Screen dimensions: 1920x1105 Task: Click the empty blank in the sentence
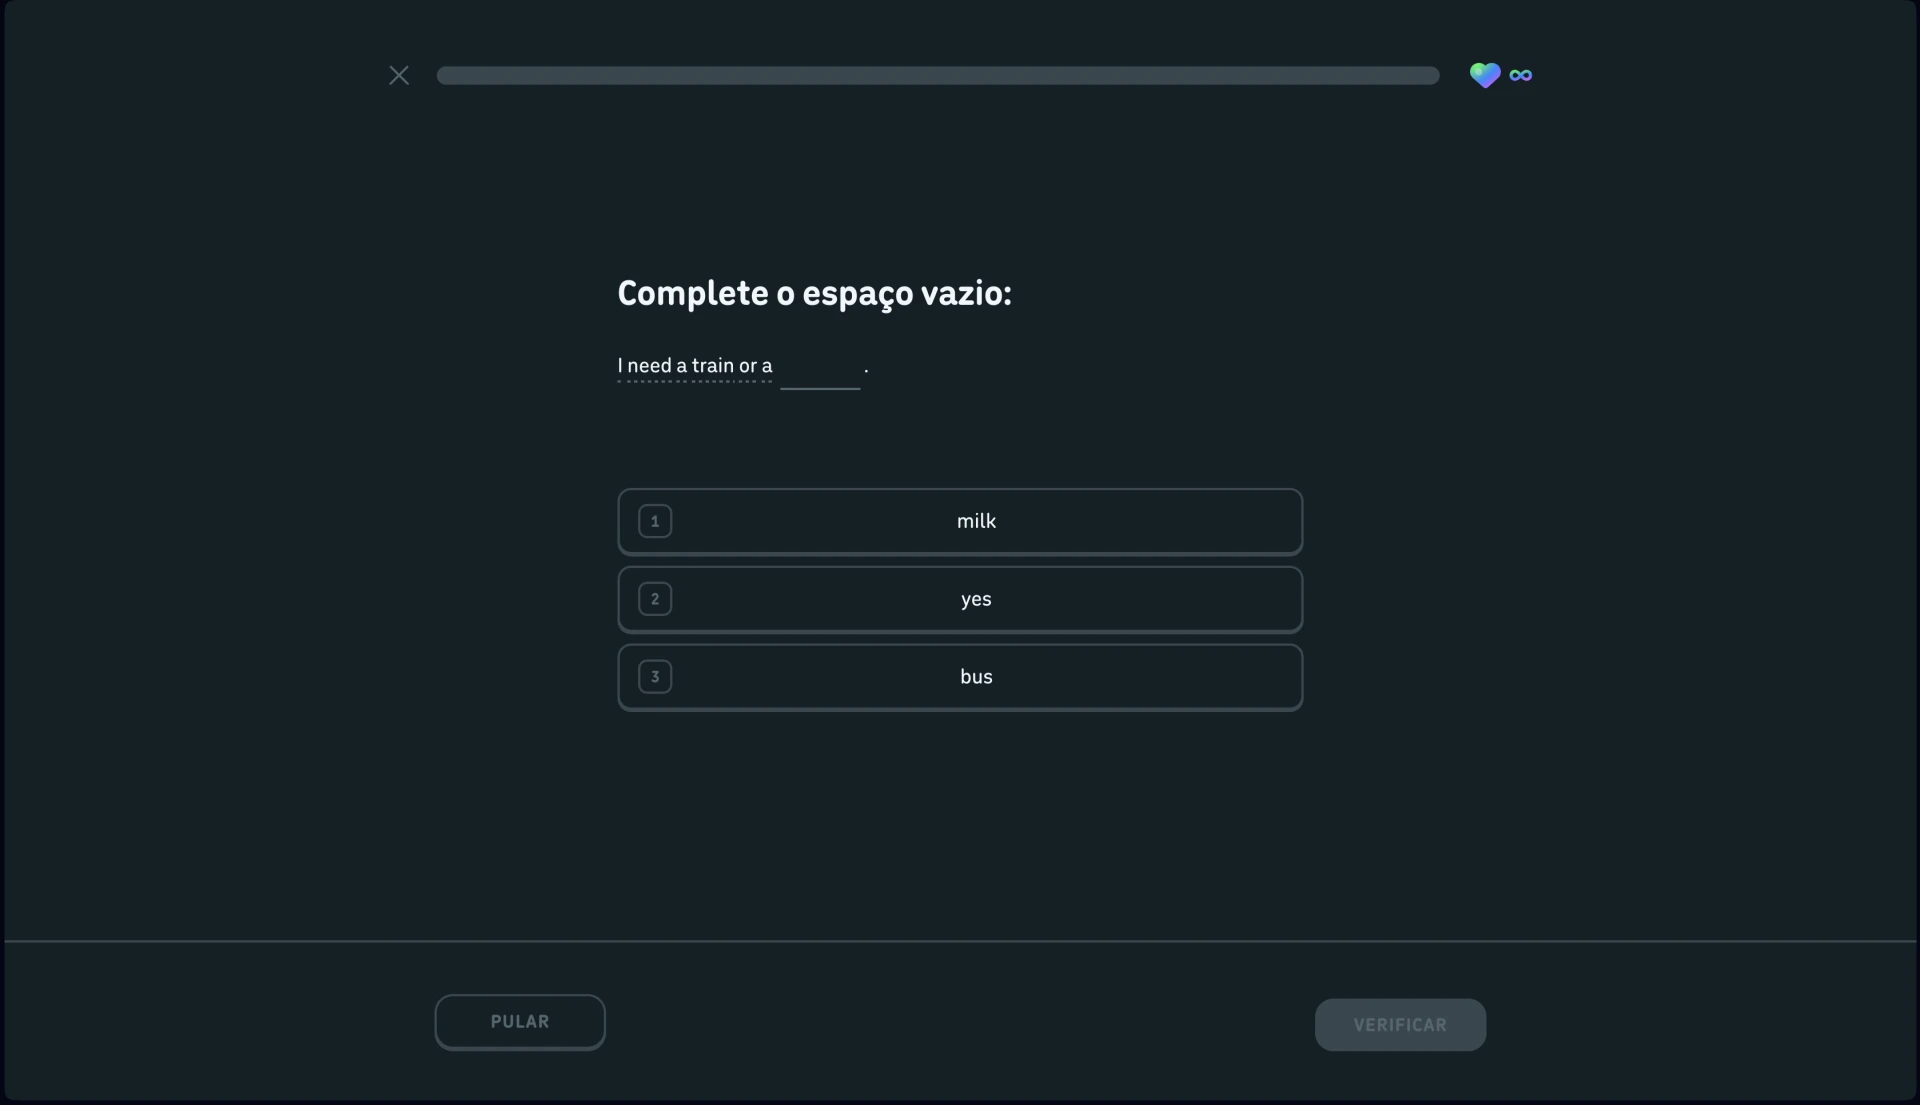coord(820,370)
